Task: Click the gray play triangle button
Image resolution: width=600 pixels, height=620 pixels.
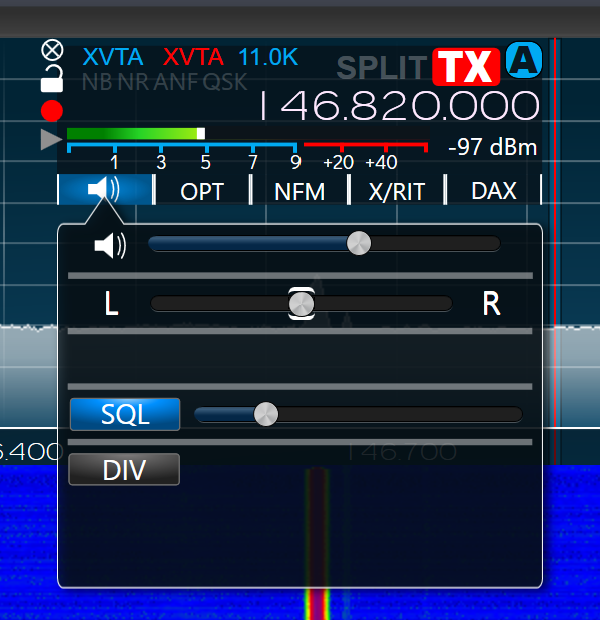Action: [51, 139]
